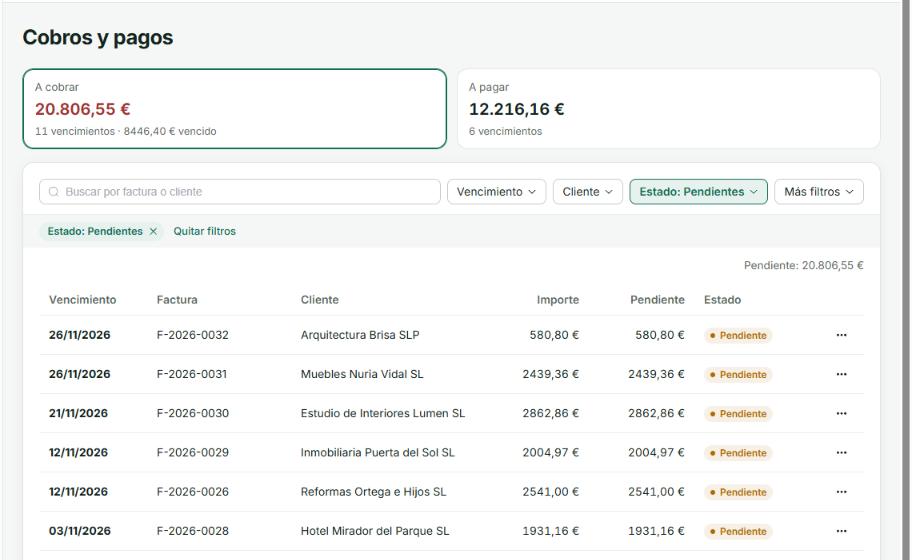912x560 pixels.
Task: Sort by Factura column header
Action: point(177,300)
